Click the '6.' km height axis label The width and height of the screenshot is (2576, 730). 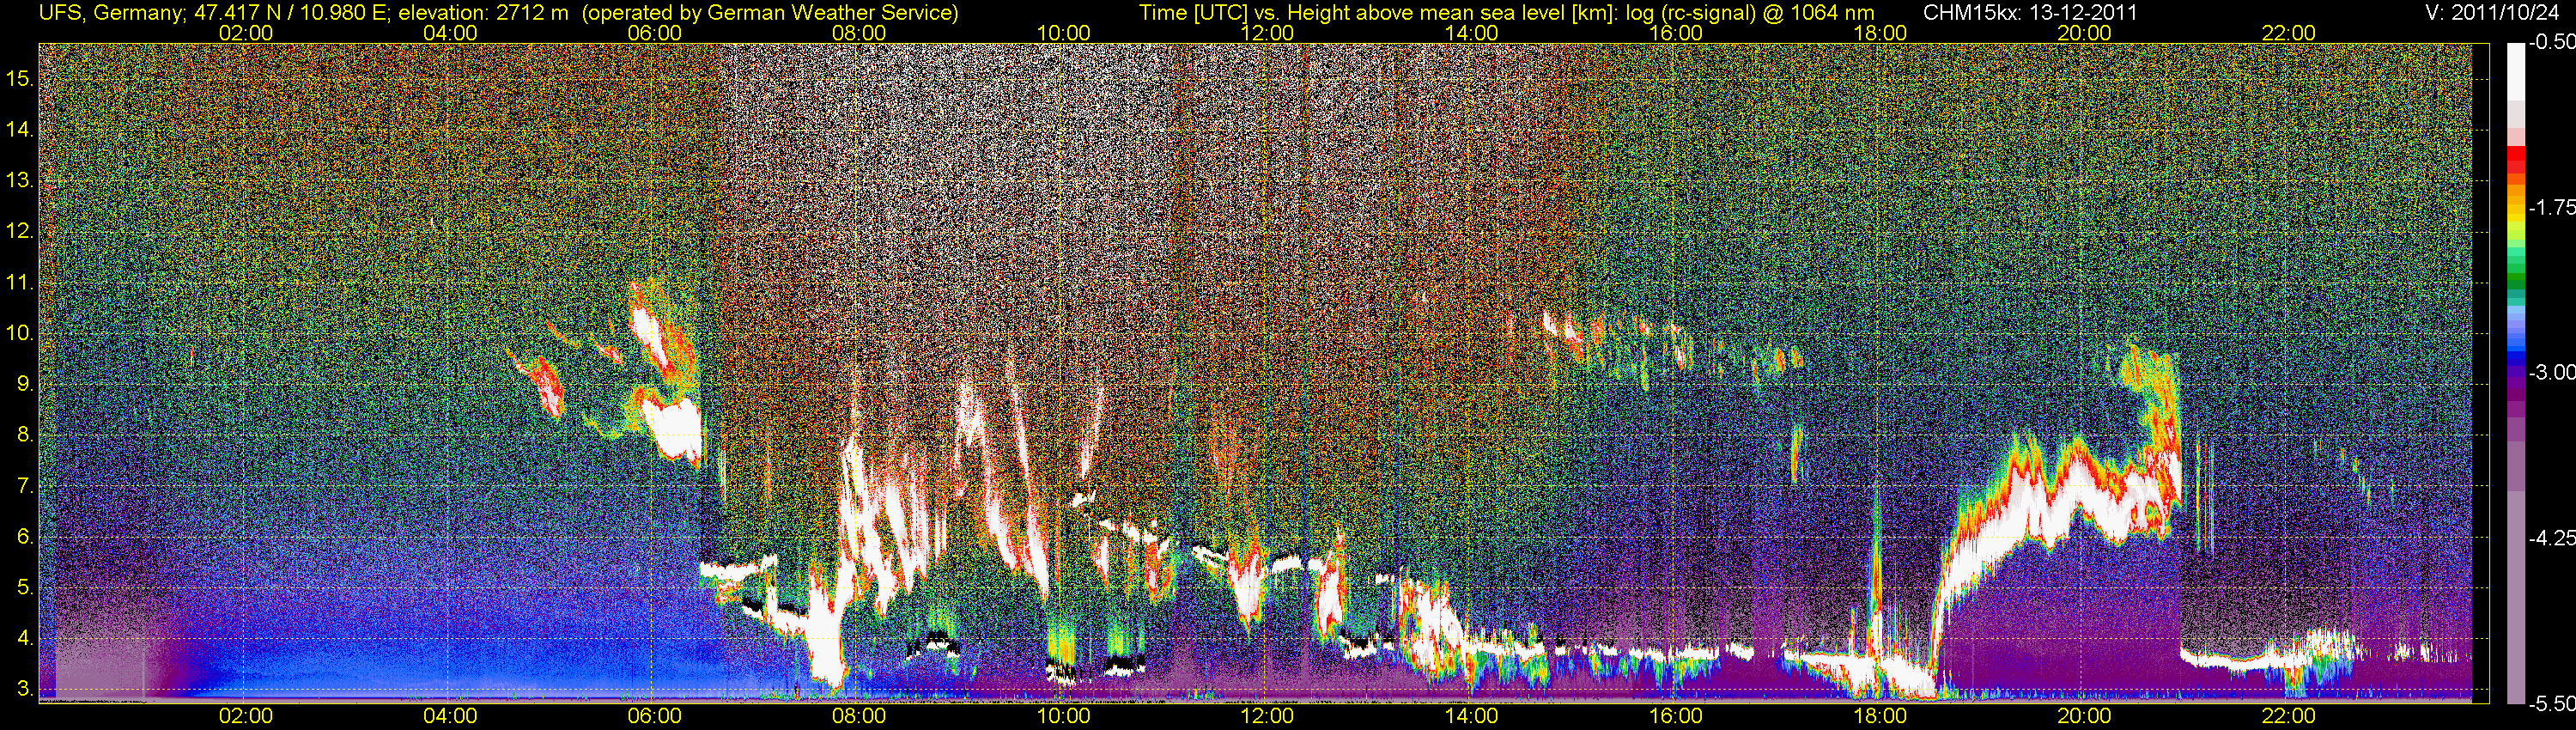pyautogui.click(x=25, y=537)
